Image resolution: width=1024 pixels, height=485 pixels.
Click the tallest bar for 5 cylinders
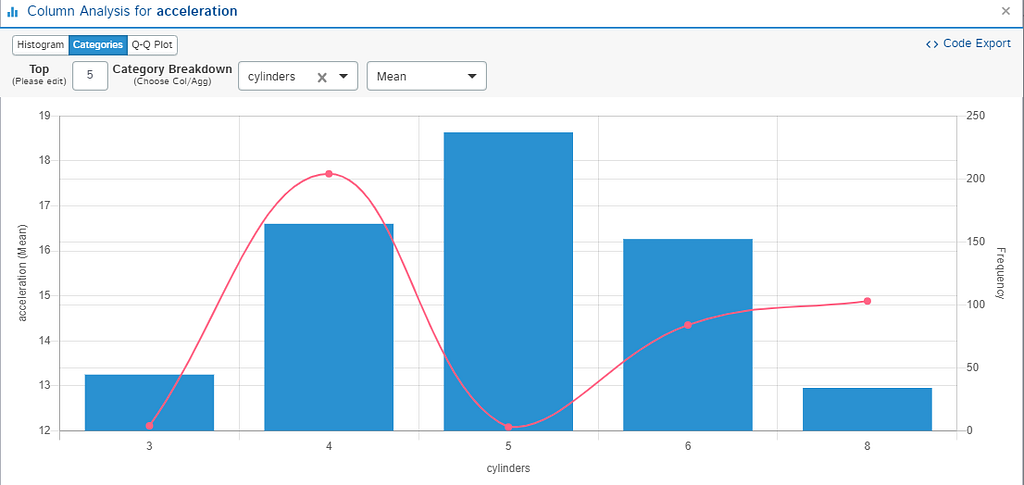(508, 281)
